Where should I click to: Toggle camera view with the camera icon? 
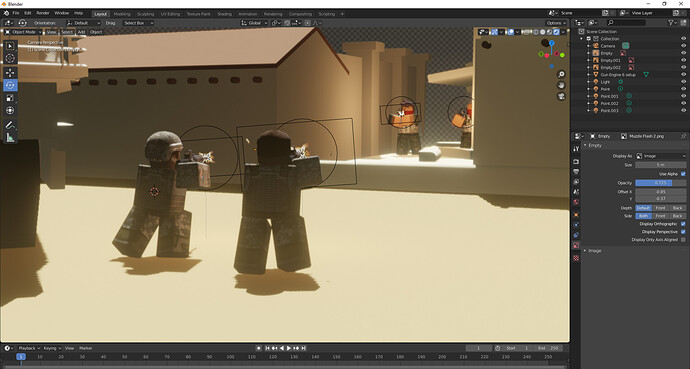coord(561,96)
